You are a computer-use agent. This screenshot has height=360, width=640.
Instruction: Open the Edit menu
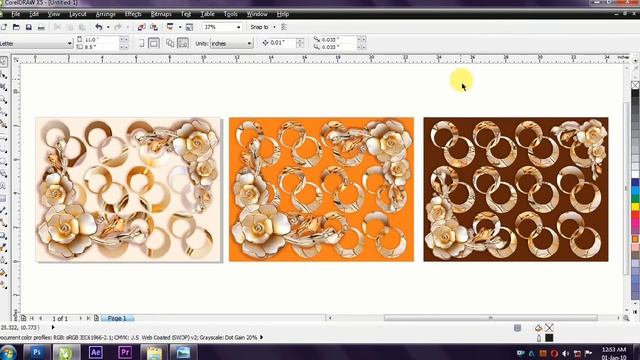pos(34,14)
